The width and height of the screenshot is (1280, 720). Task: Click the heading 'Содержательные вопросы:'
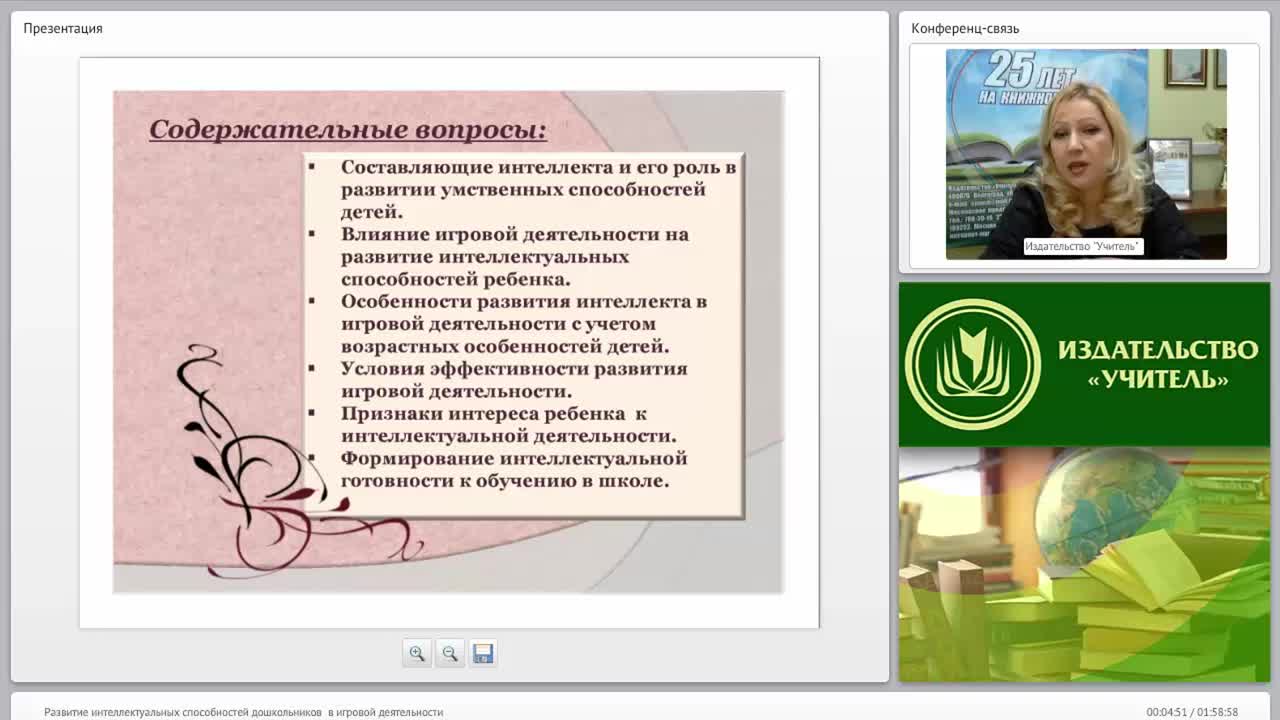348,130
